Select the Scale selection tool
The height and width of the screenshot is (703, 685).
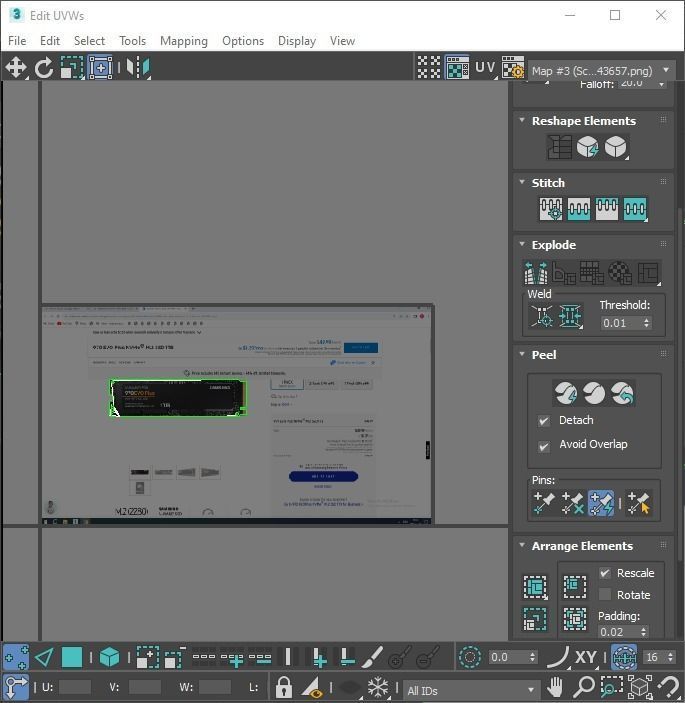click(x=72, y=68)
